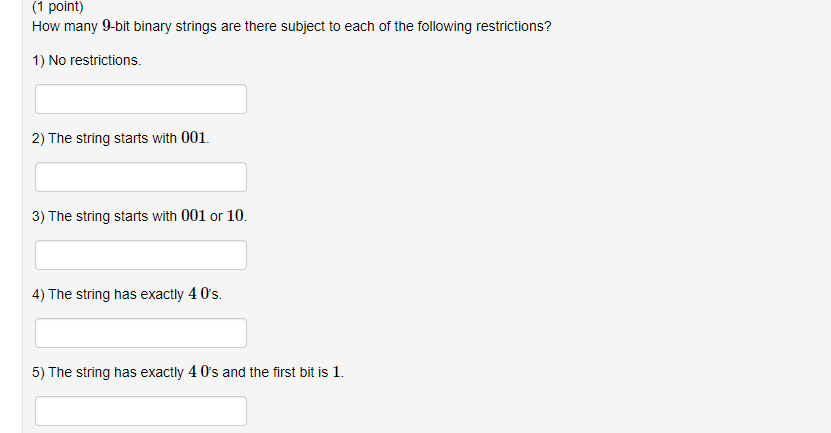Click the "4) The string has exactly" label
Viewport: 831px width, 433px height.
[x=108, y=294]
